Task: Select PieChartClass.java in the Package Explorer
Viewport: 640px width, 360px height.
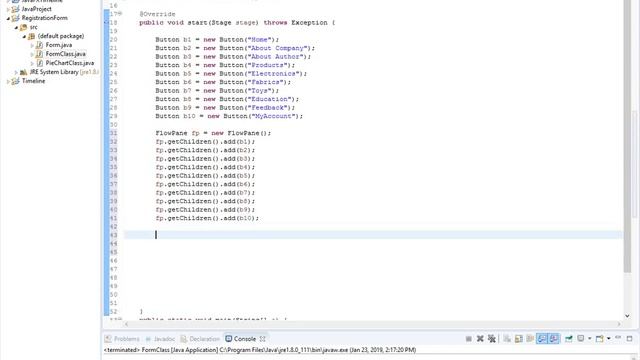Action: [70, 63]
